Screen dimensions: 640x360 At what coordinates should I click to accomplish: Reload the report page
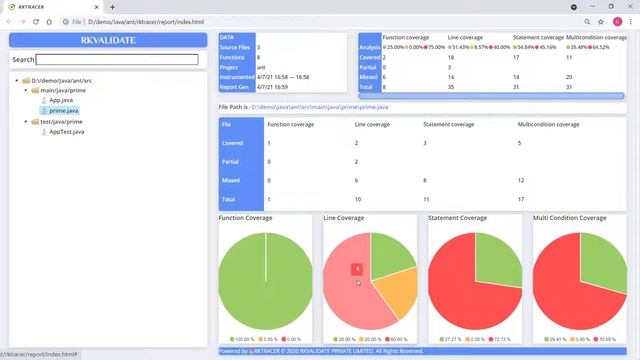point(36,22)
